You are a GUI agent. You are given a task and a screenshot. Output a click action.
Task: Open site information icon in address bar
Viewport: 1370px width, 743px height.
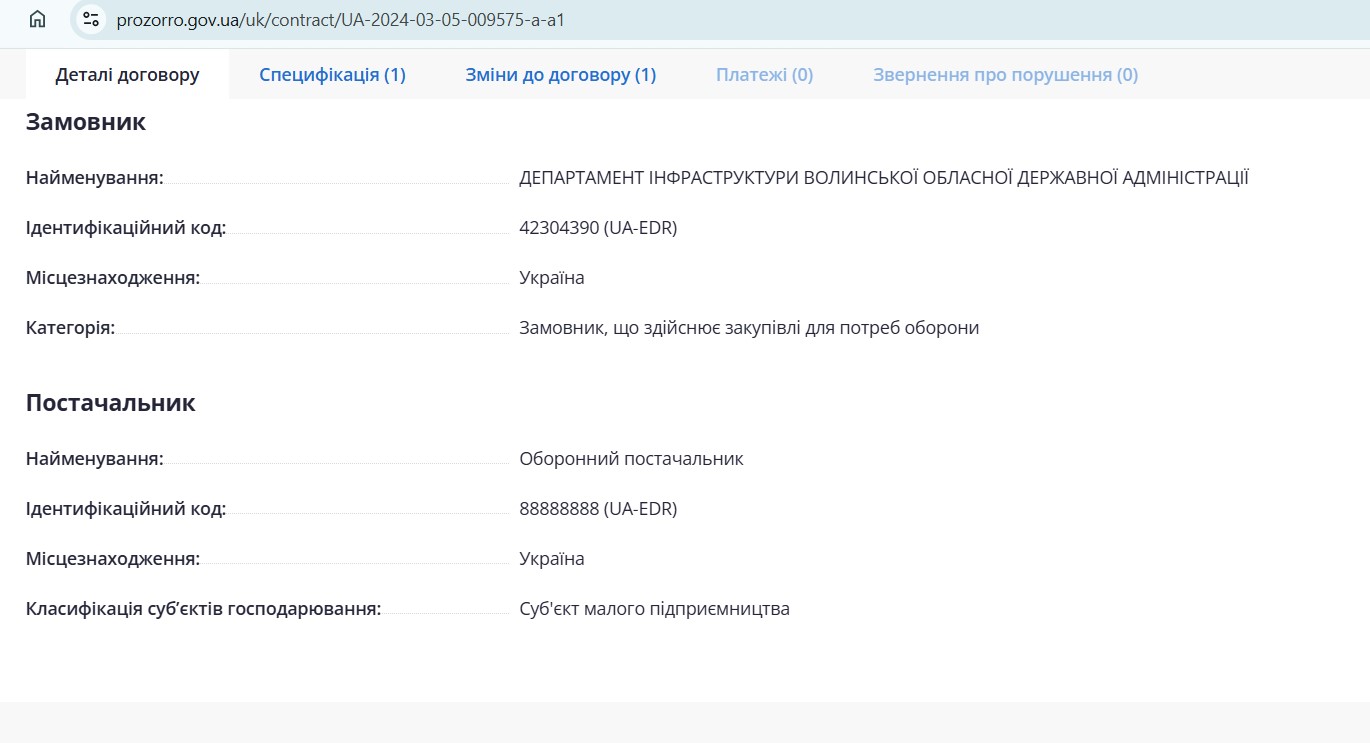(91, 19)
